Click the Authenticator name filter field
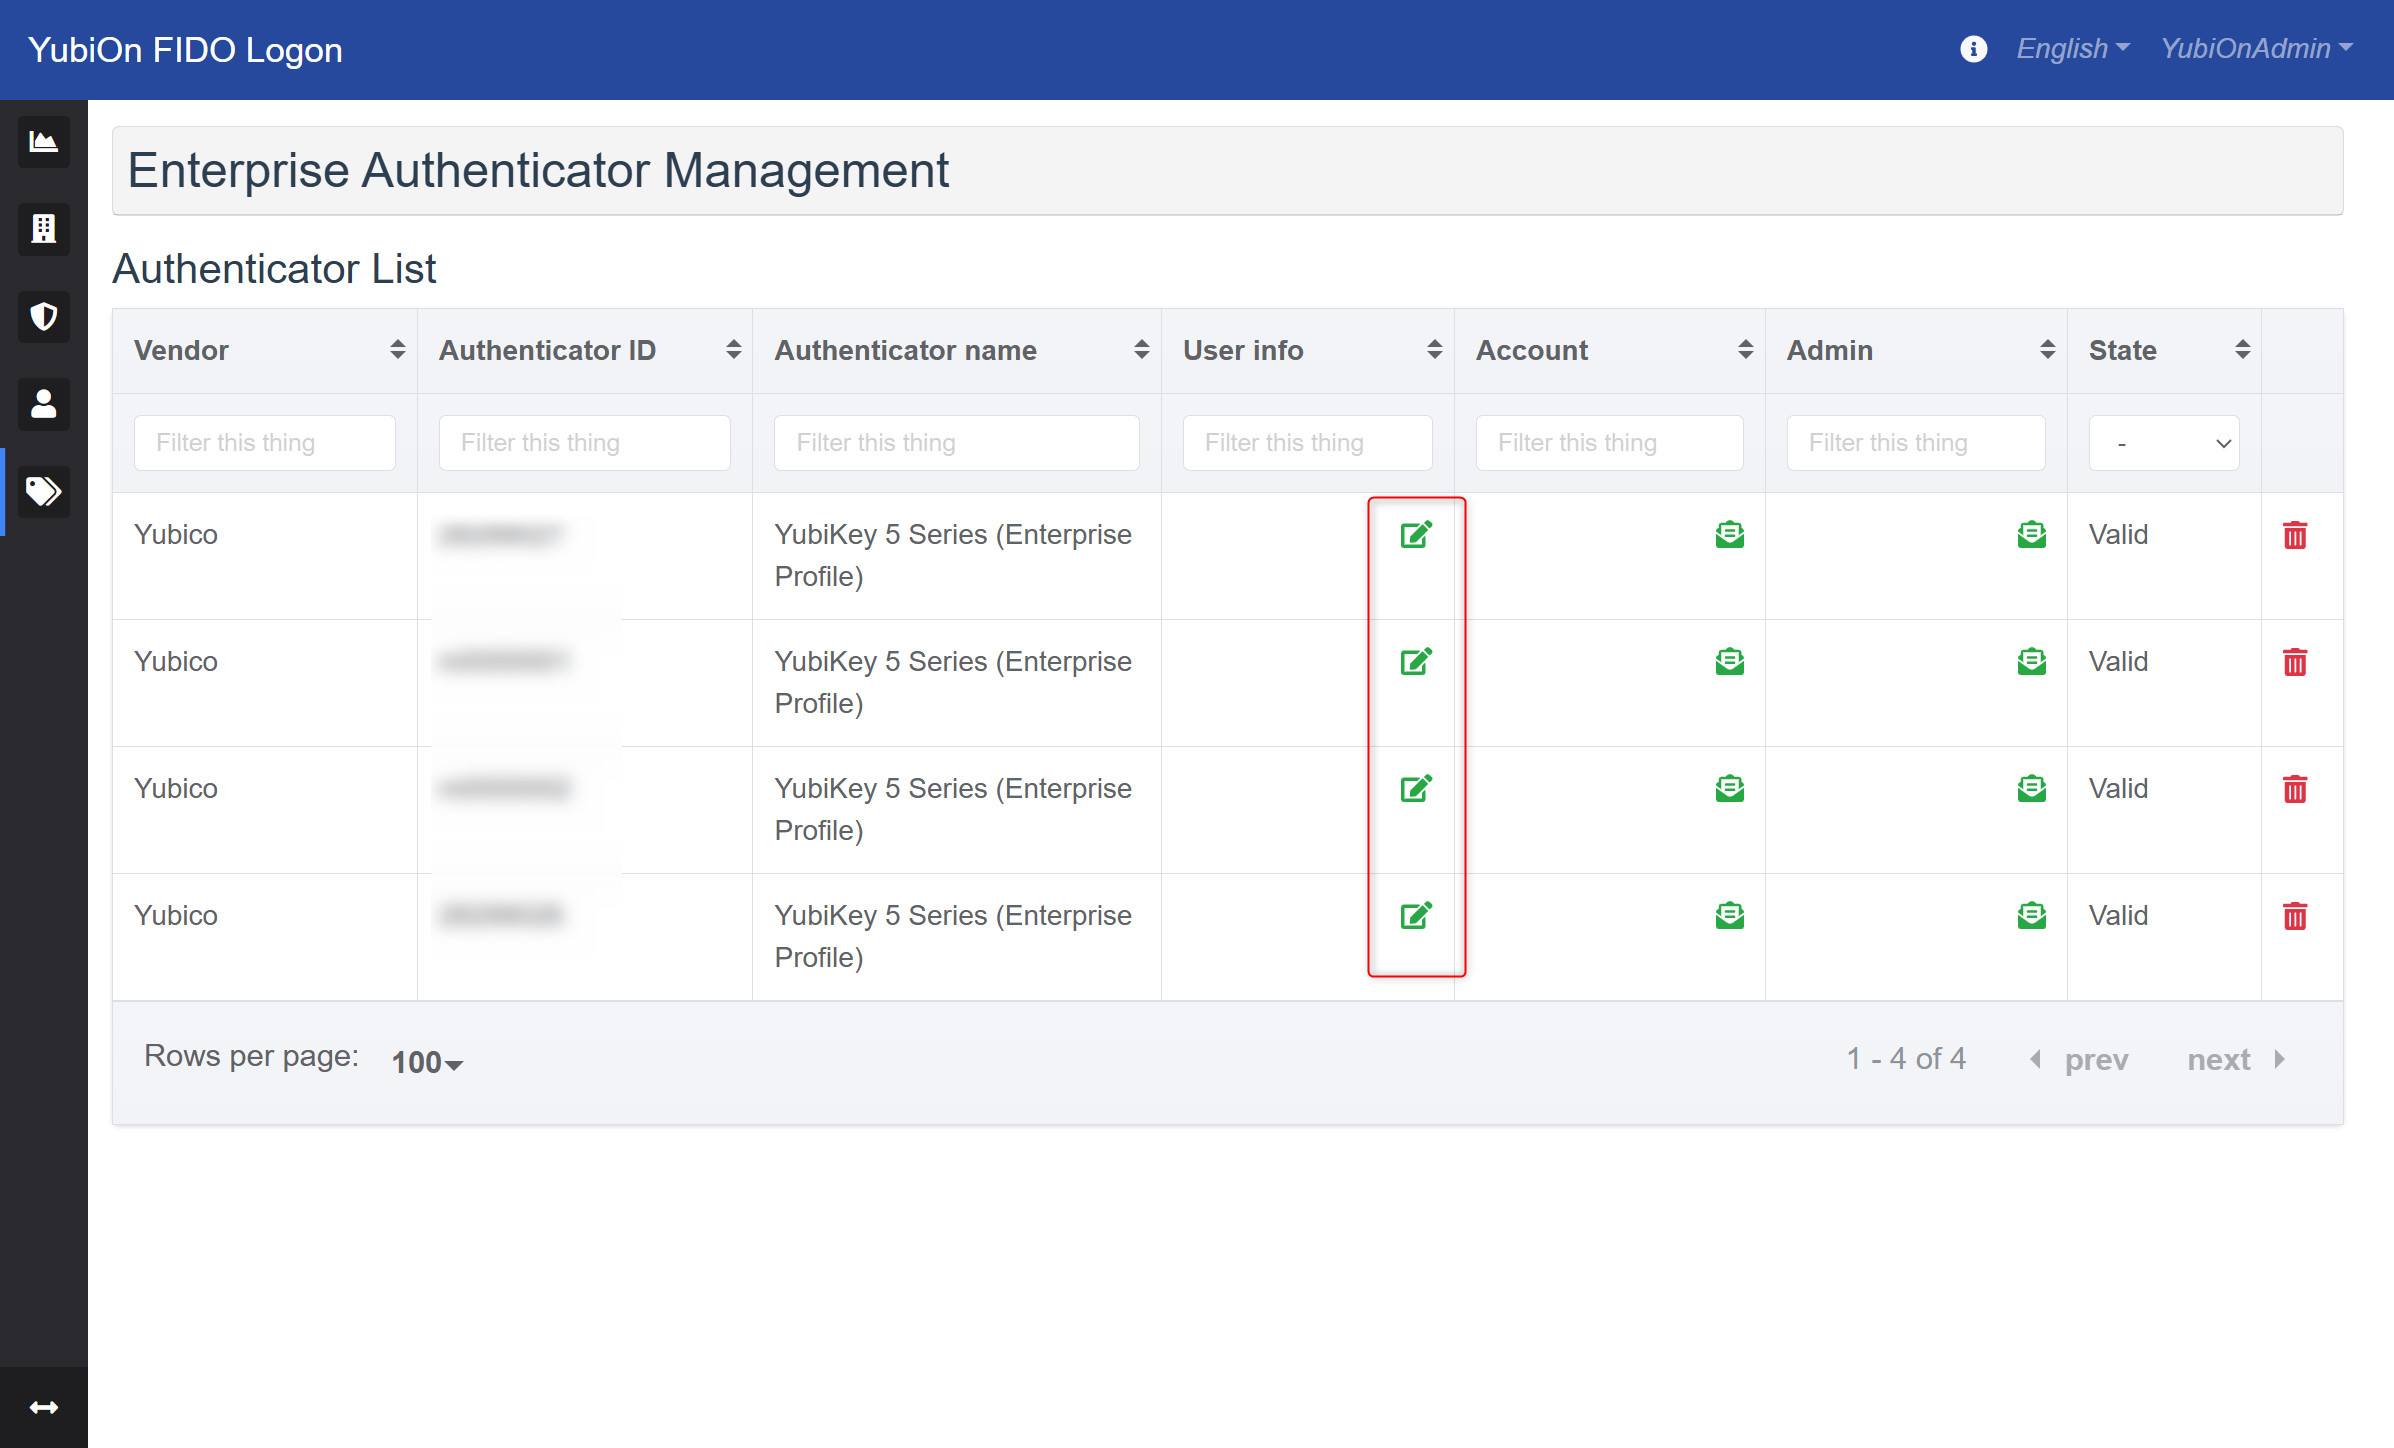 tap(957, 443)
